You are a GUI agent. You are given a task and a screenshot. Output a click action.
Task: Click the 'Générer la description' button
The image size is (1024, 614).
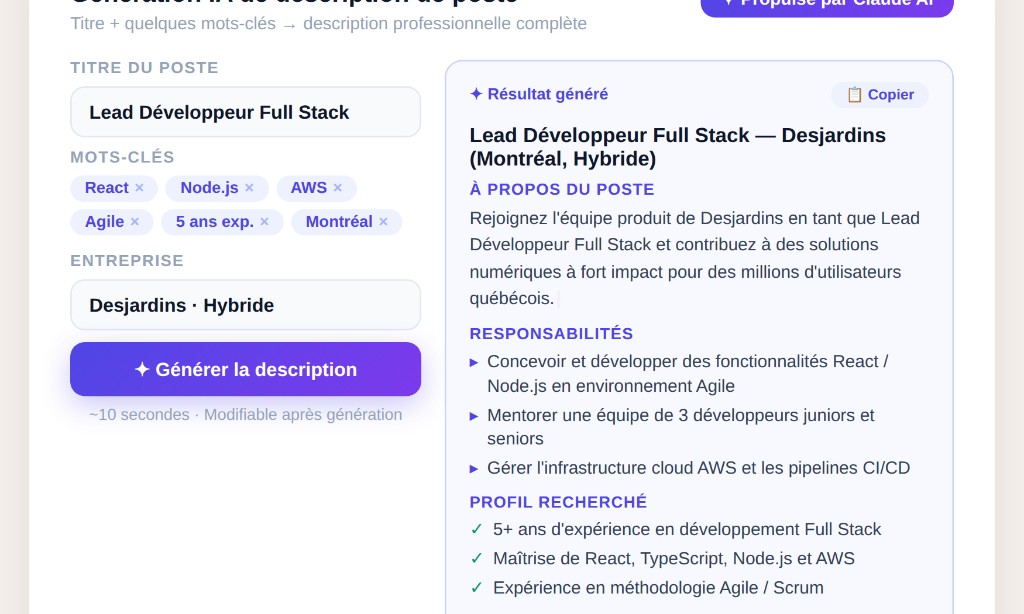pos(245,369)
